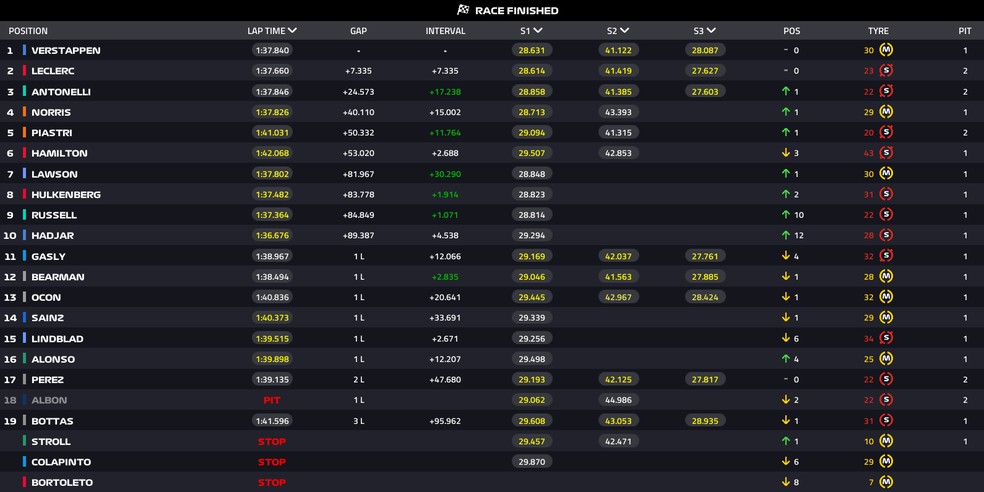Select the VERSTAPPEN driver name
Image resolution: width=984 pixels, height=492 pixels.
(x=66, y=50)
